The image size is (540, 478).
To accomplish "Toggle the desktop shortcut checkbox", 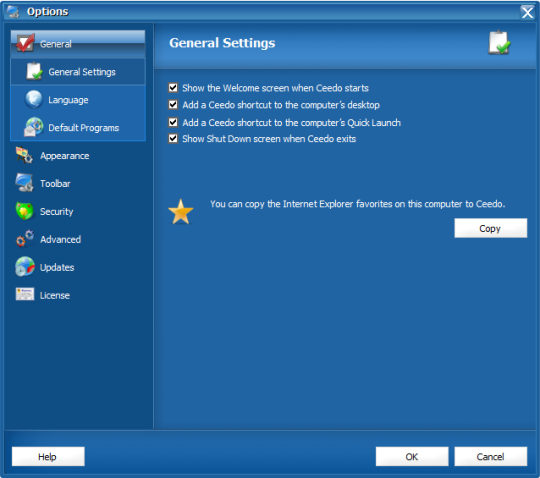I will (173, 105).
